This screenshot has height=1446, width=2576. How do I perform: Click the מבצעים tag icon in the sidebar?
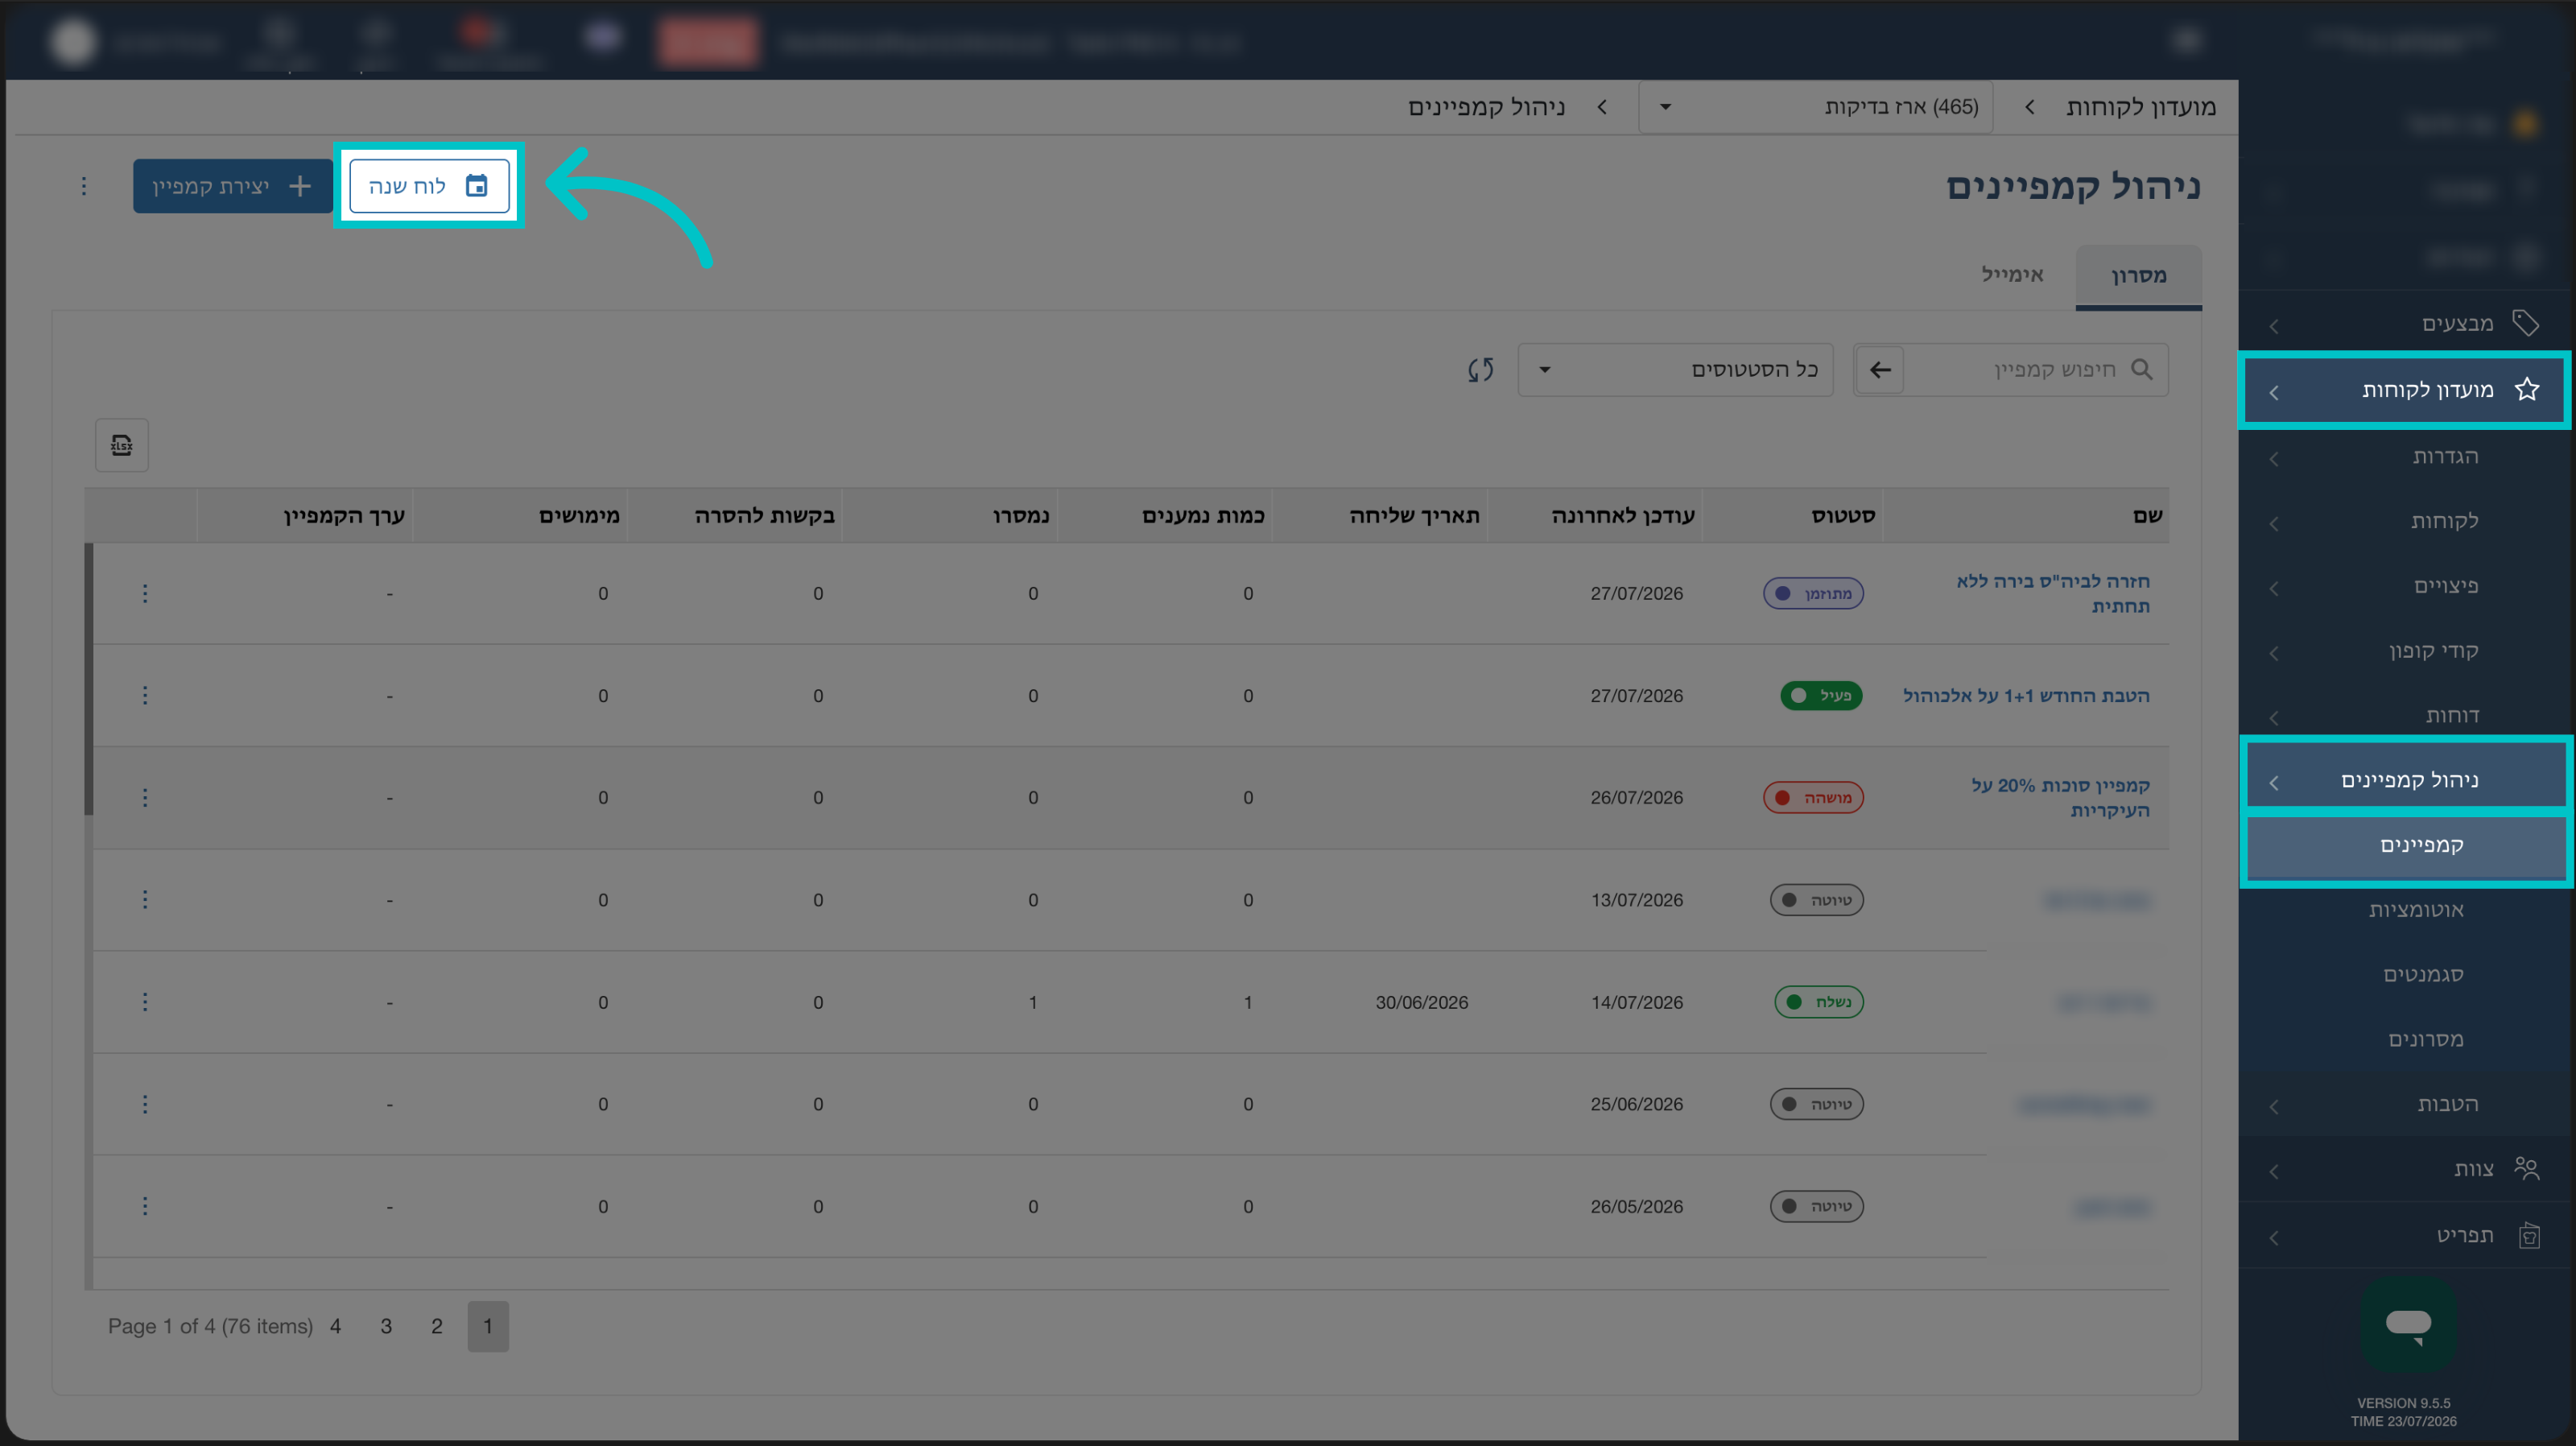pyautogui.click(x=2525, y=323)
